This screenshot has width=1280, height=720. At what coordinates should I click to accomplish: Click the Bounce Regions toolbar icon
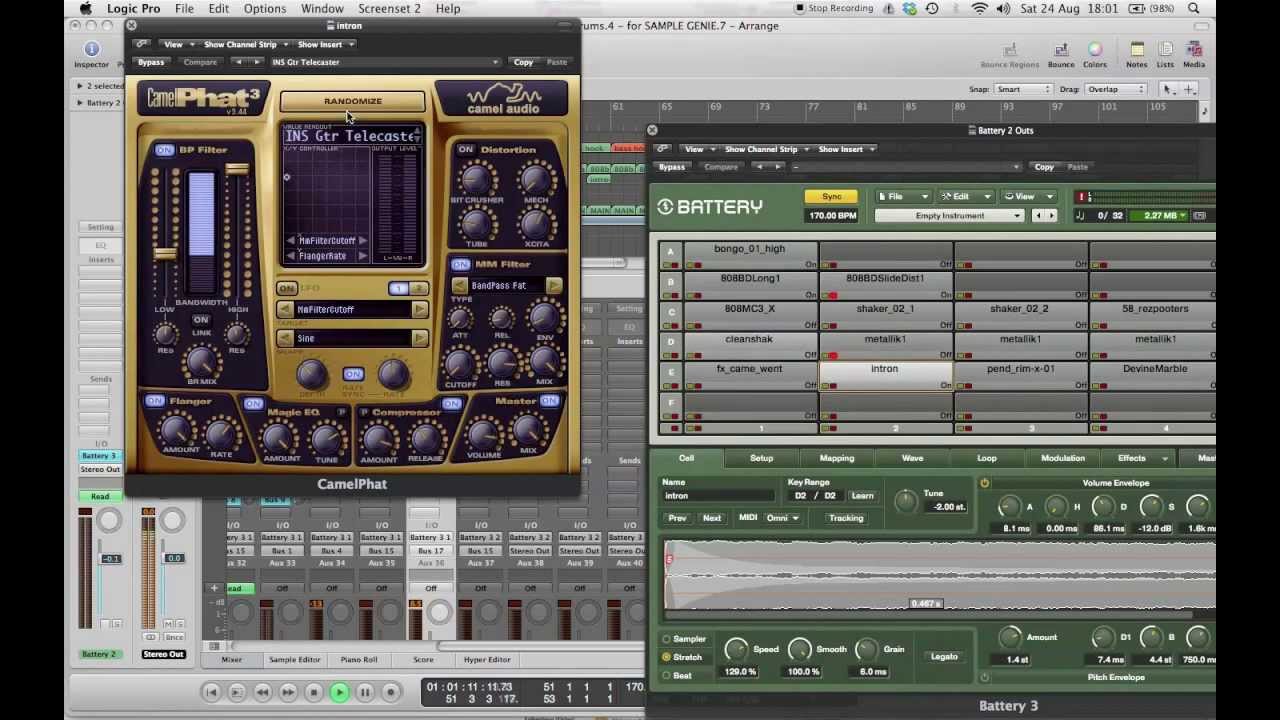pos(1010,54)
